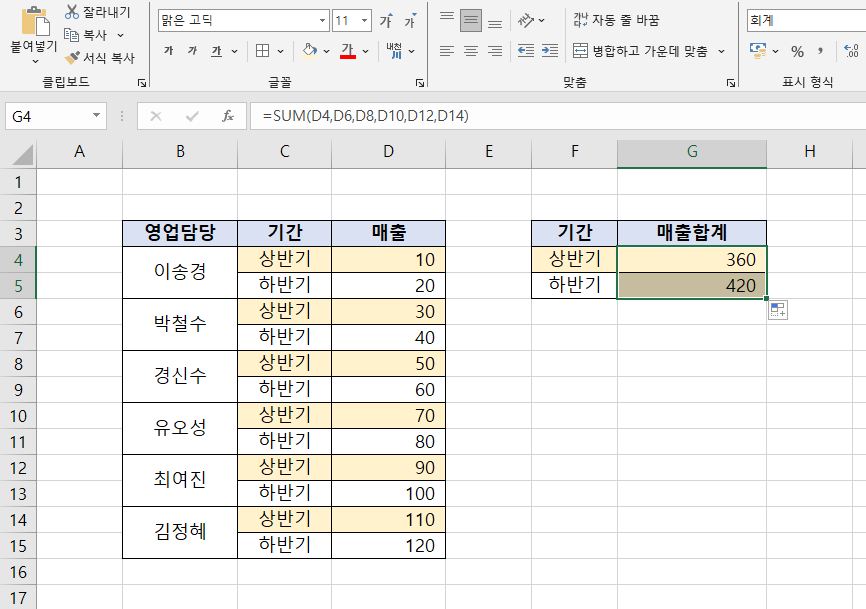
Task: Select cell G5 showing 420
Action: [x=692, y=285]
